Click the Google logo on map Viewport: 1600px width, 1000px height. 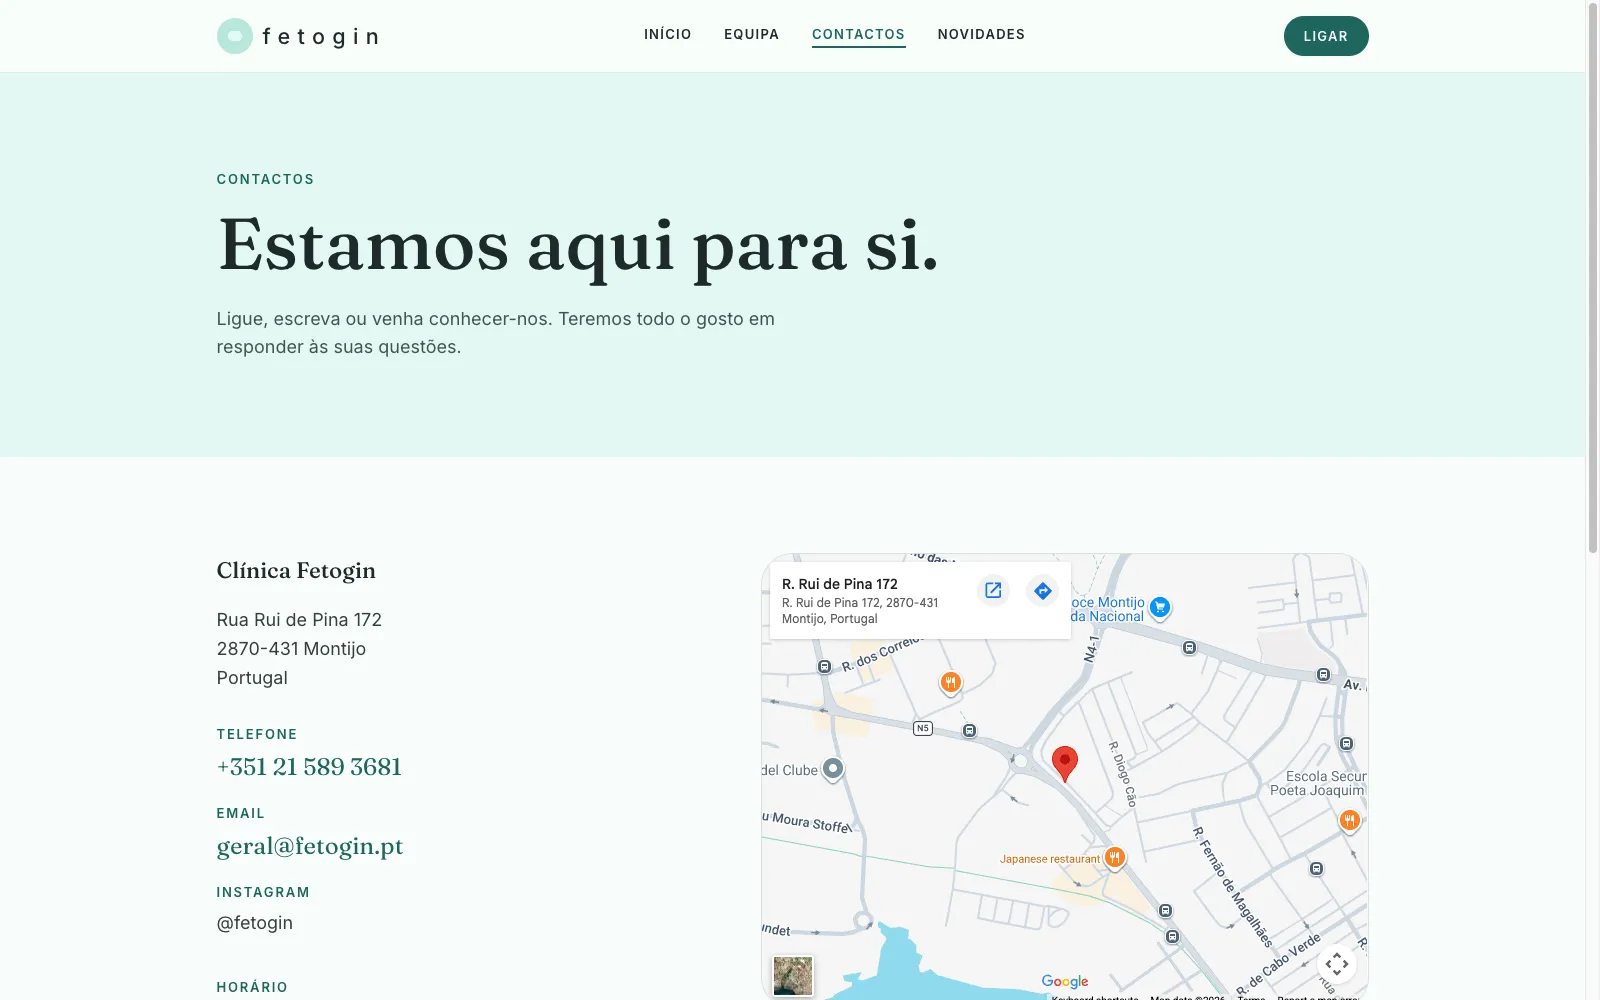click(1065, 982)
